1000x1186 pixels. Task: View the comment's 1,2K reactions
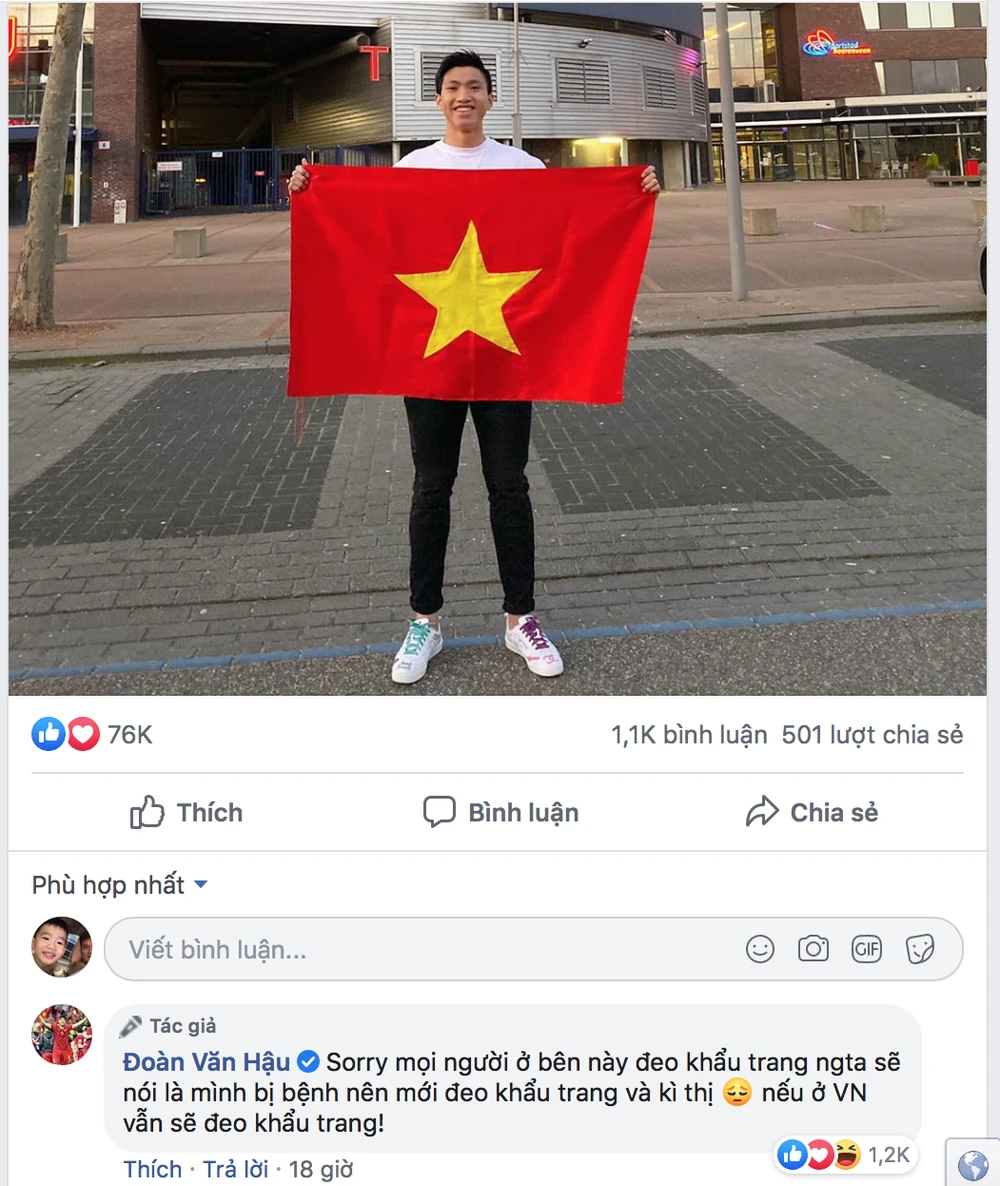tap(846, 1155)
